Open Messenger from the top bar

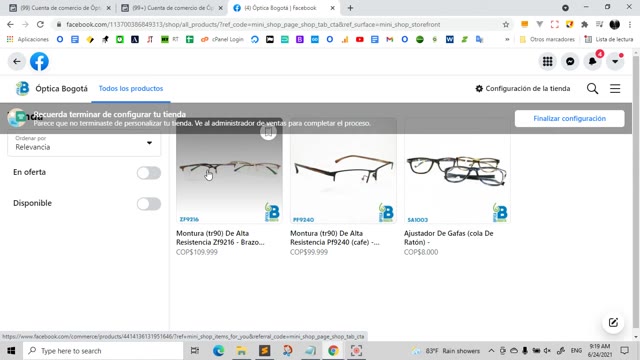tap(570, 62)
